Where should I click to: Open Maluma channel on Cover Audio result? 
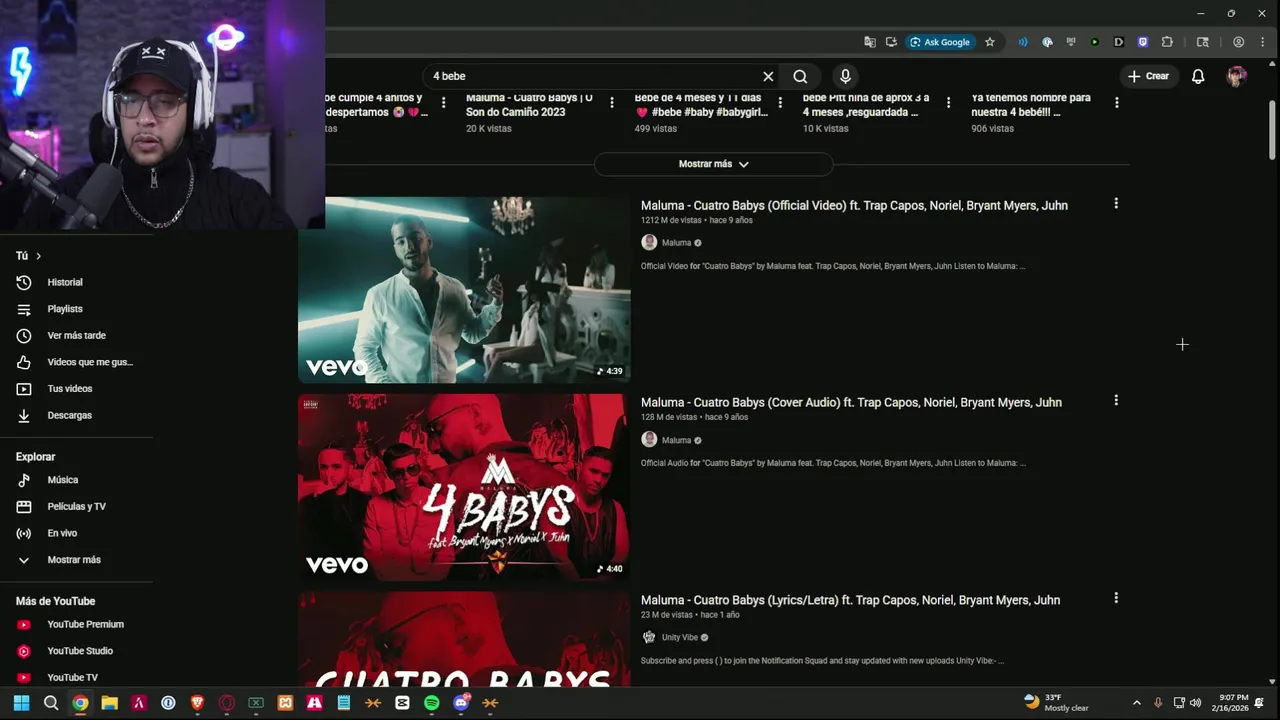[676, 440]
